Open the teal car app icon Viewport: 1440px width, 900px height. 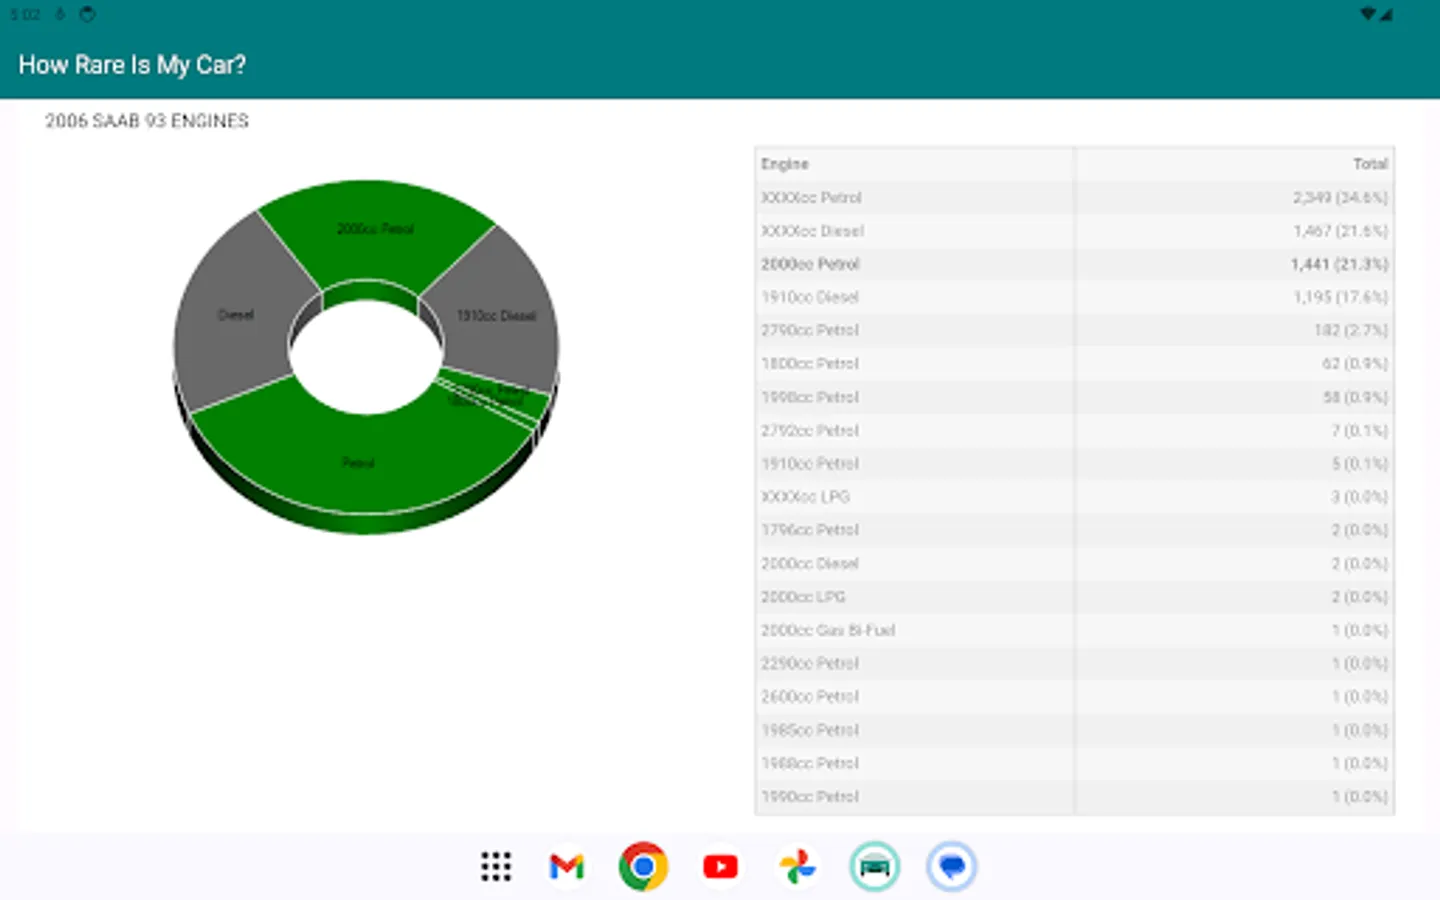coord(874,866)
